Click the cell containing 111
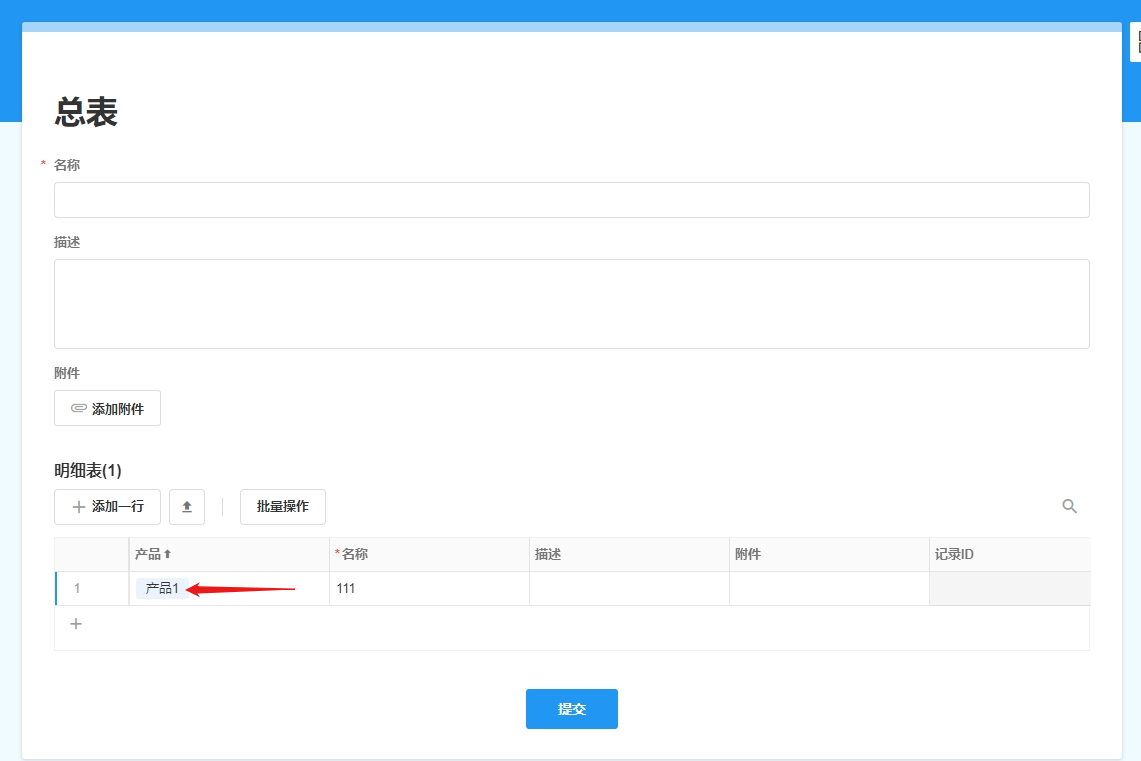The height and width of the screenshot is (761, 1141). tap(429, 589)
